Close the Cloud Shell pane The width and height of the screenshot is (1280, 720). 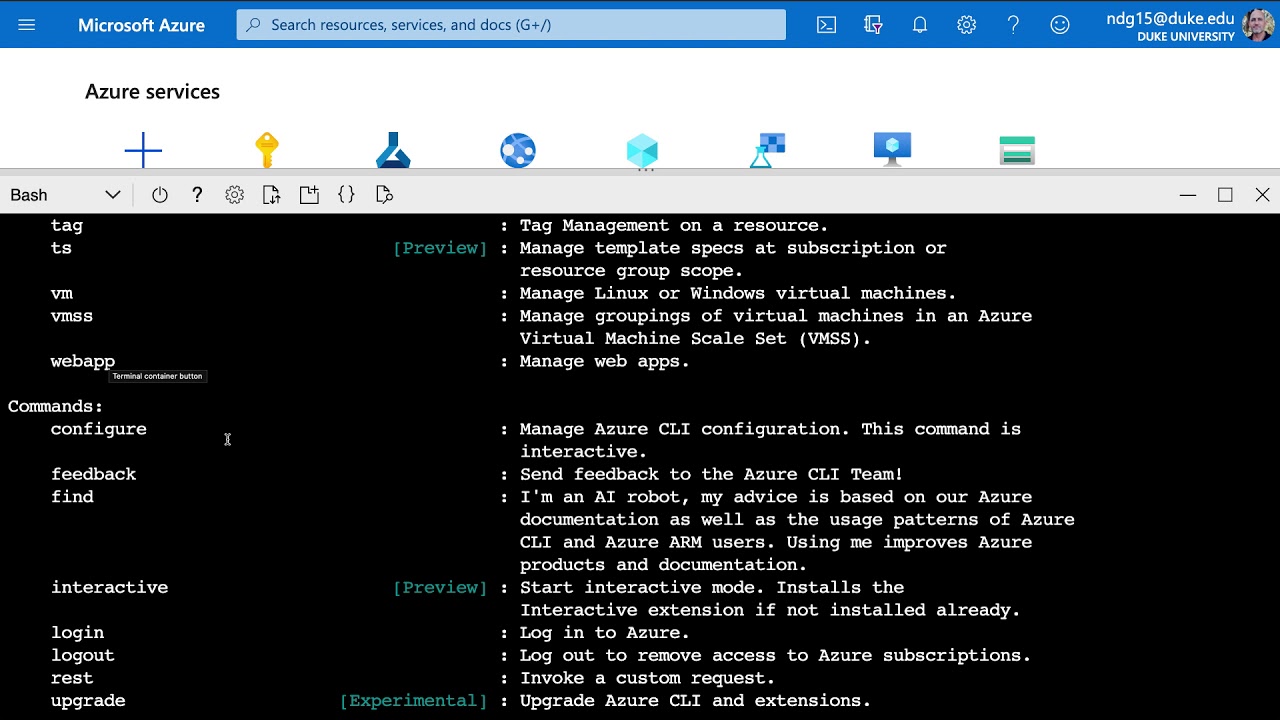1262,195
